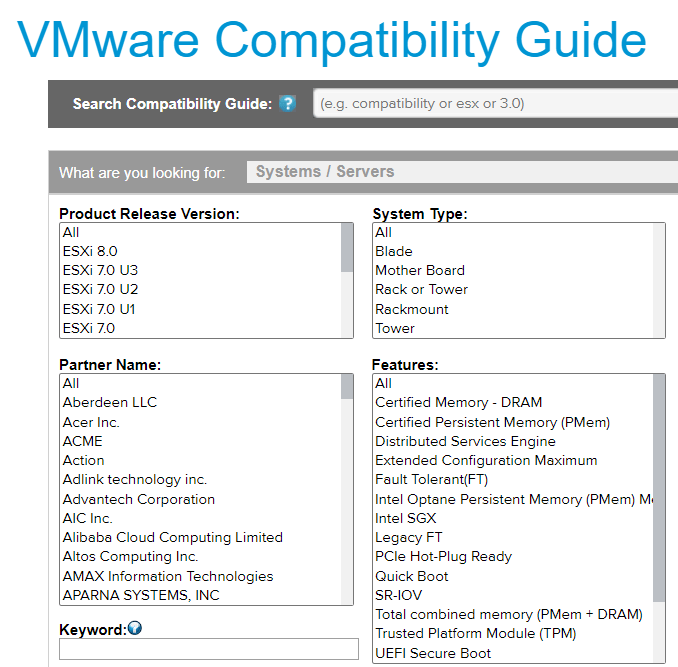Select APARNA SYSTEMS, INC partner

click(x=200, y=595)
